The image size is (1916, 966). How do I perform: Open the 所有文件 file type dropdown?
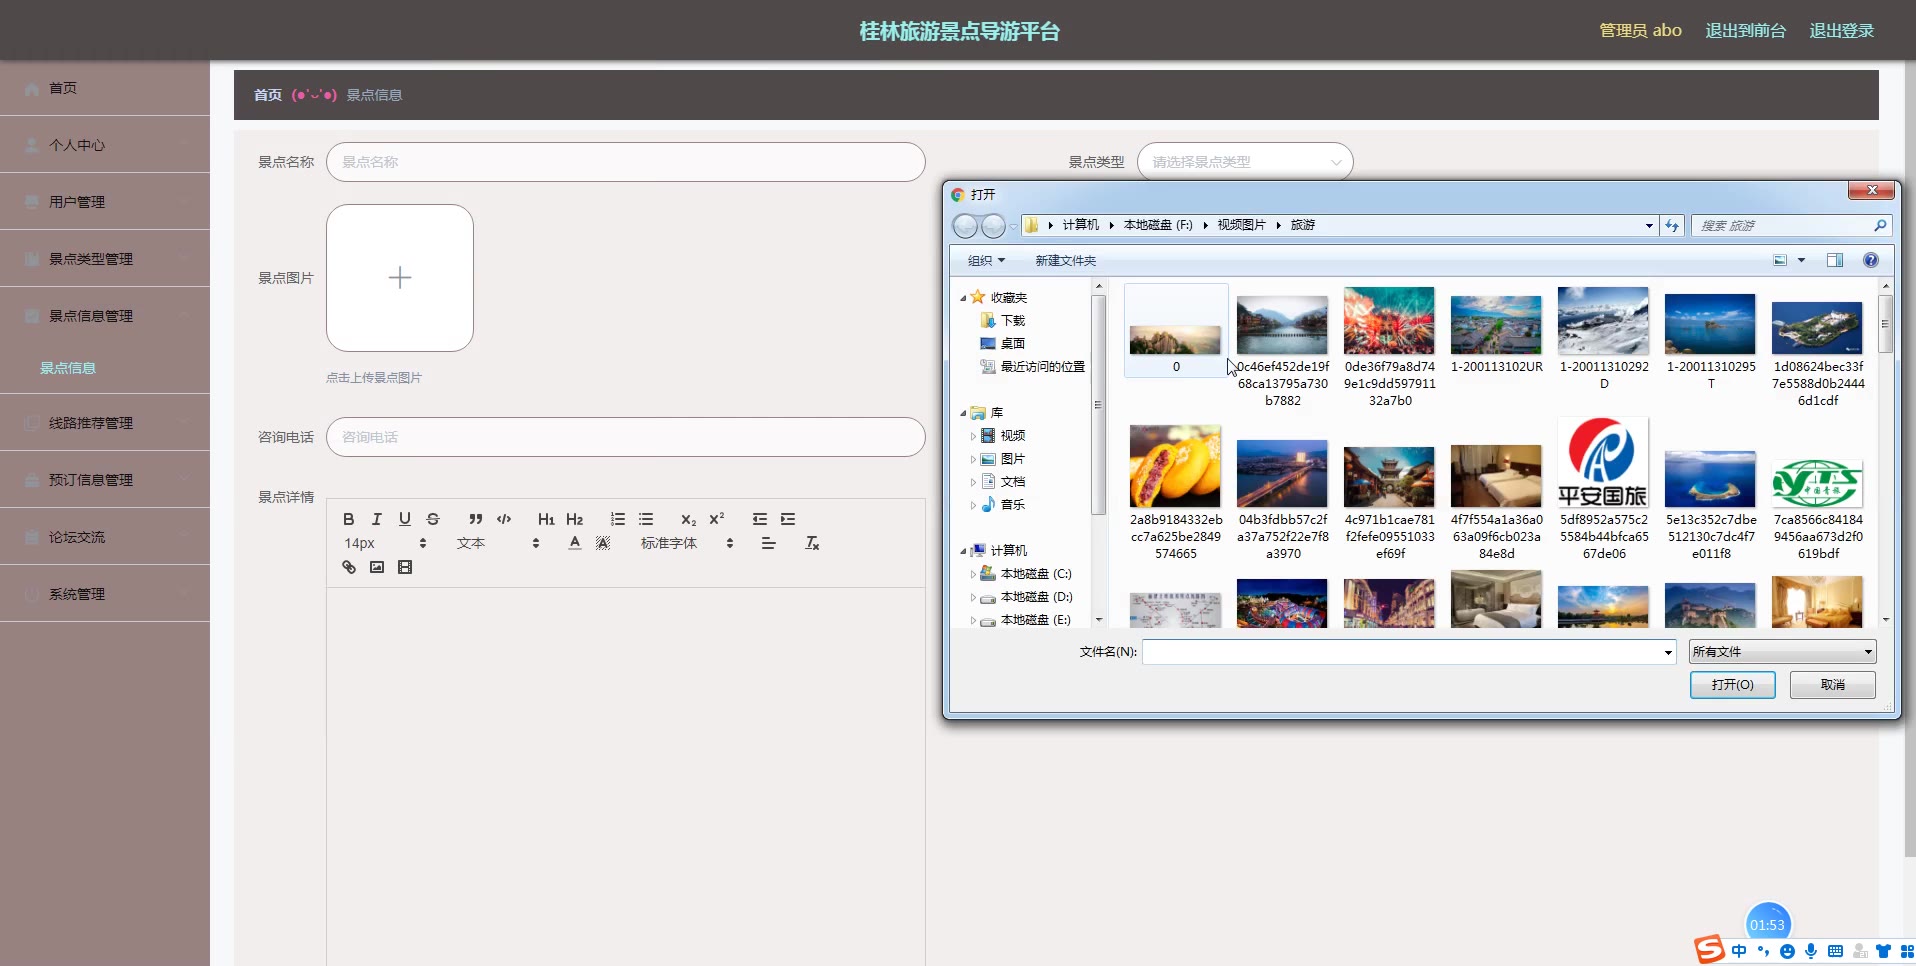(1782, 652)
